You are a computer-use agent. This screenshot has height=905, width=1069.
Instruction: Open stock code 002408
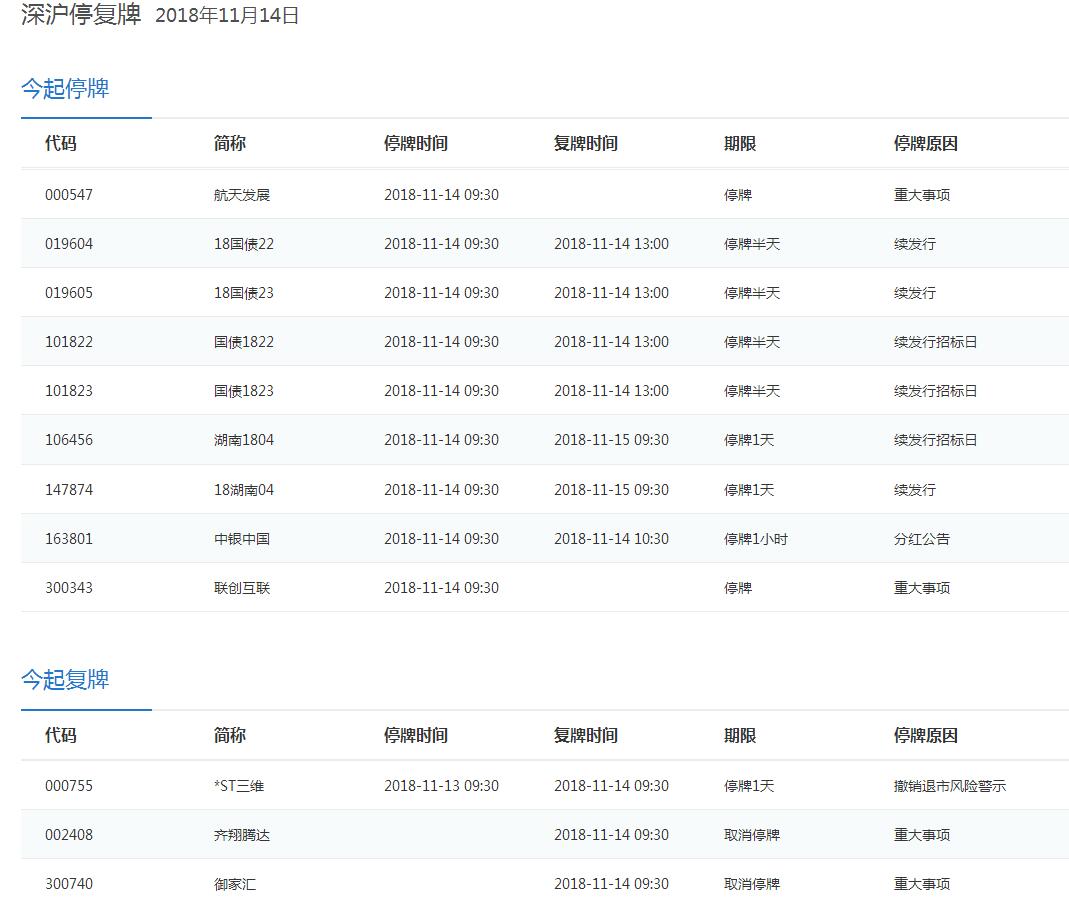click(x=69, y=835)
